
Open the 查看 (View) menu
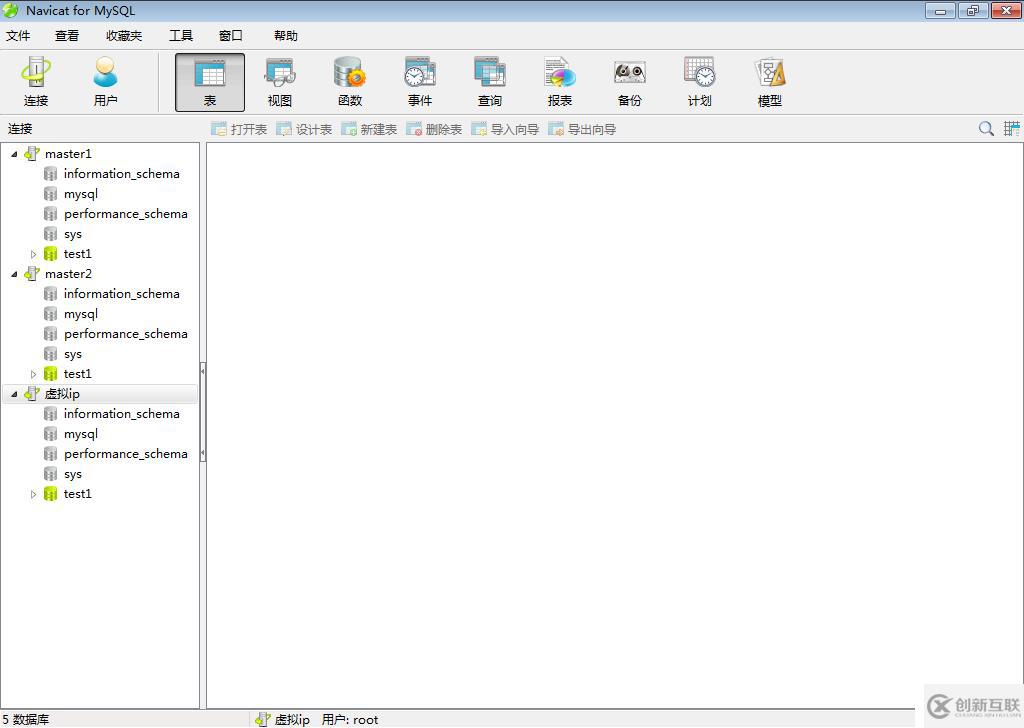pos(67,36)
